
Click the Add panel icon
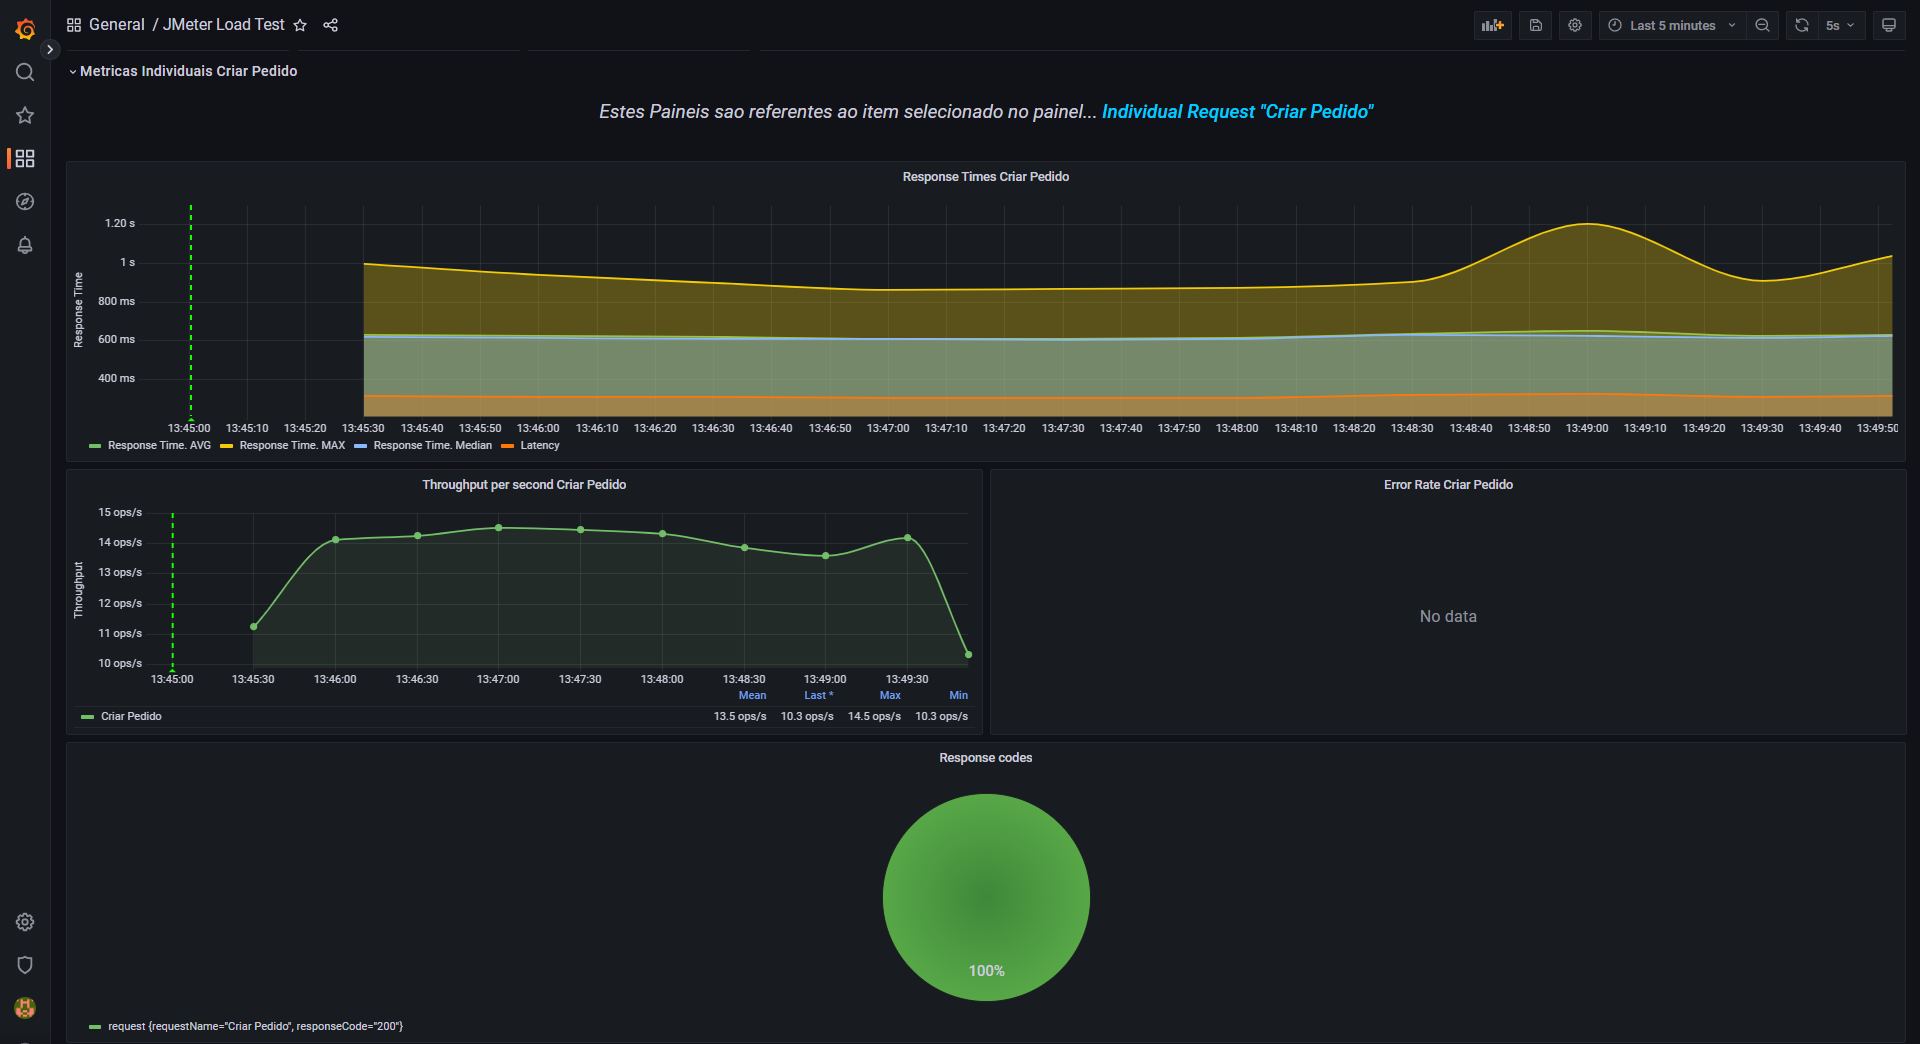click(1492, 25)
